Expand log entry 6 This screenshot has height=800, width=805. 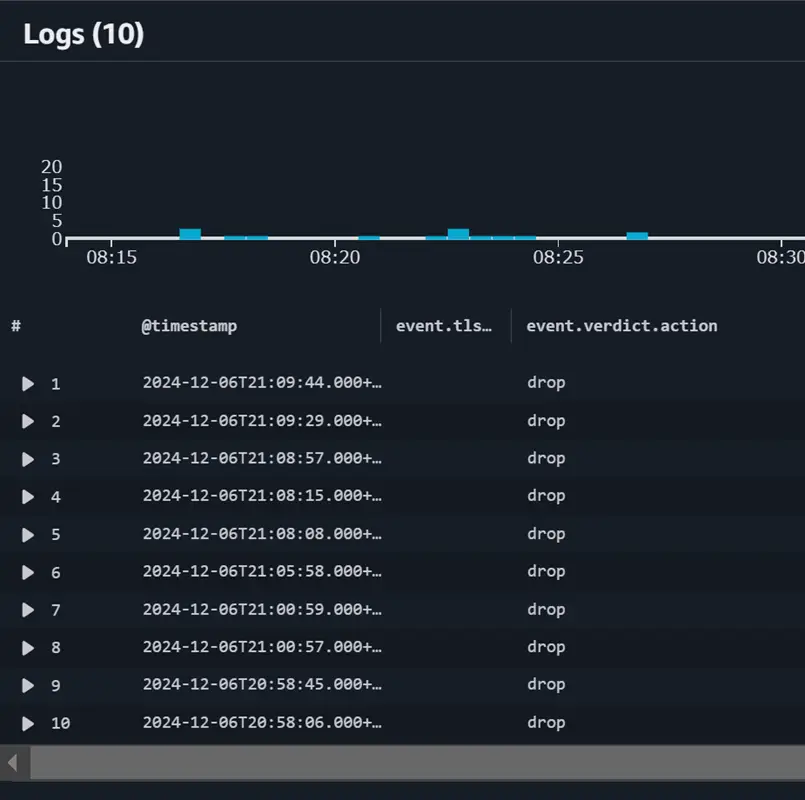click(x=28, y=572)
